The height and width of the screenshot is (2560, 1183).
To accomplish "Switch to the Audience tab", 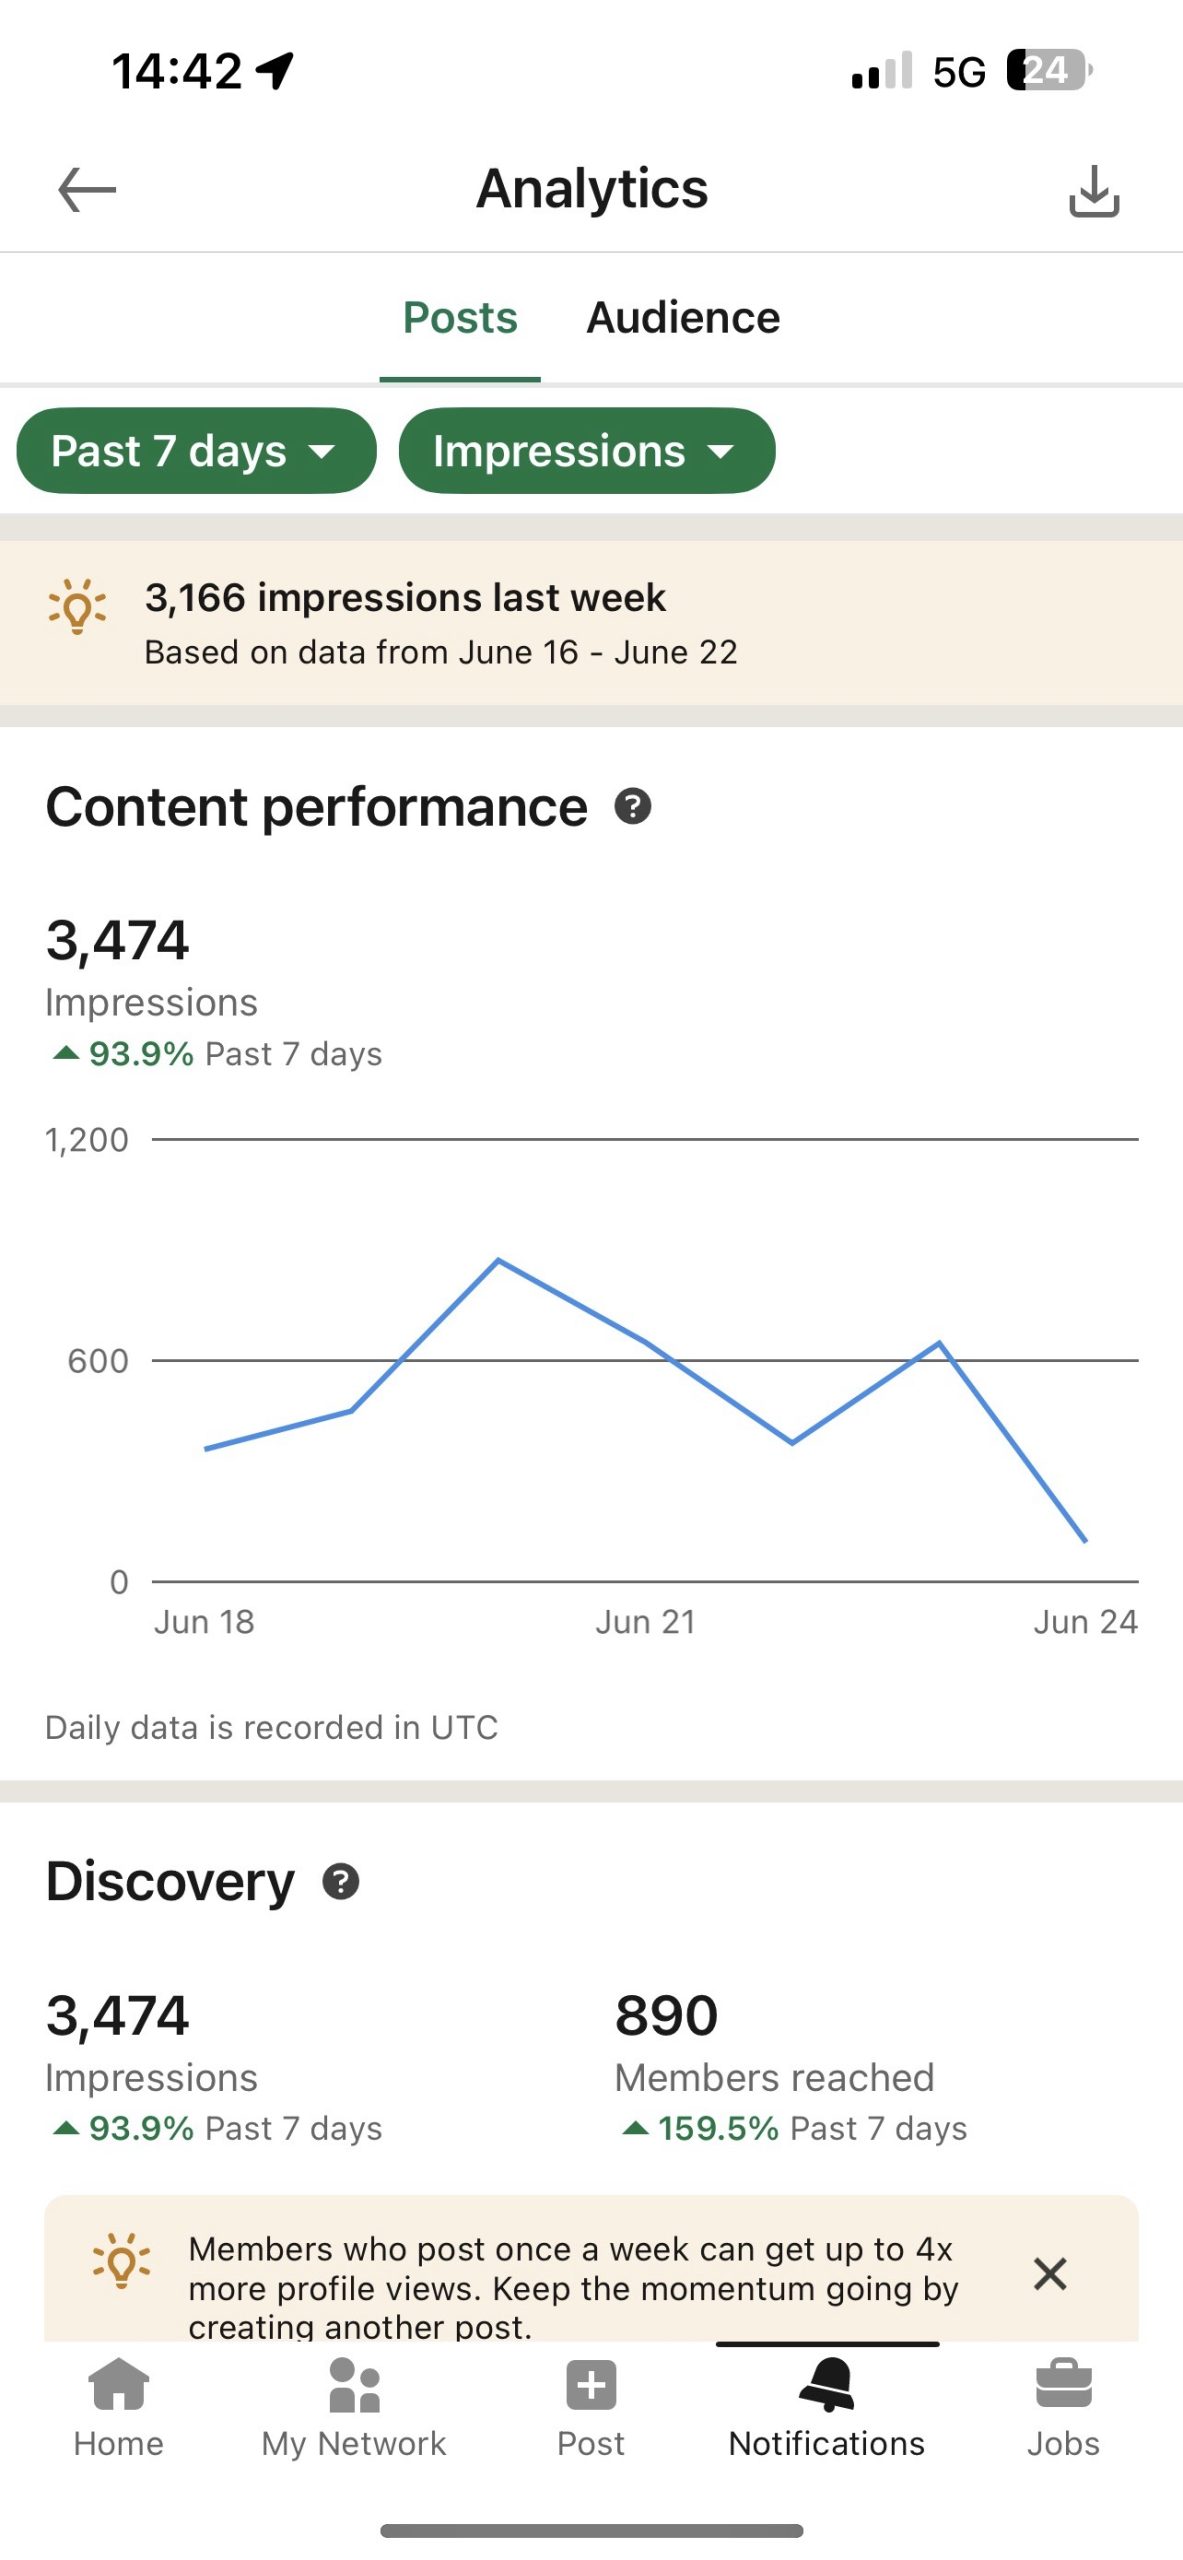I will coord(683,318).
